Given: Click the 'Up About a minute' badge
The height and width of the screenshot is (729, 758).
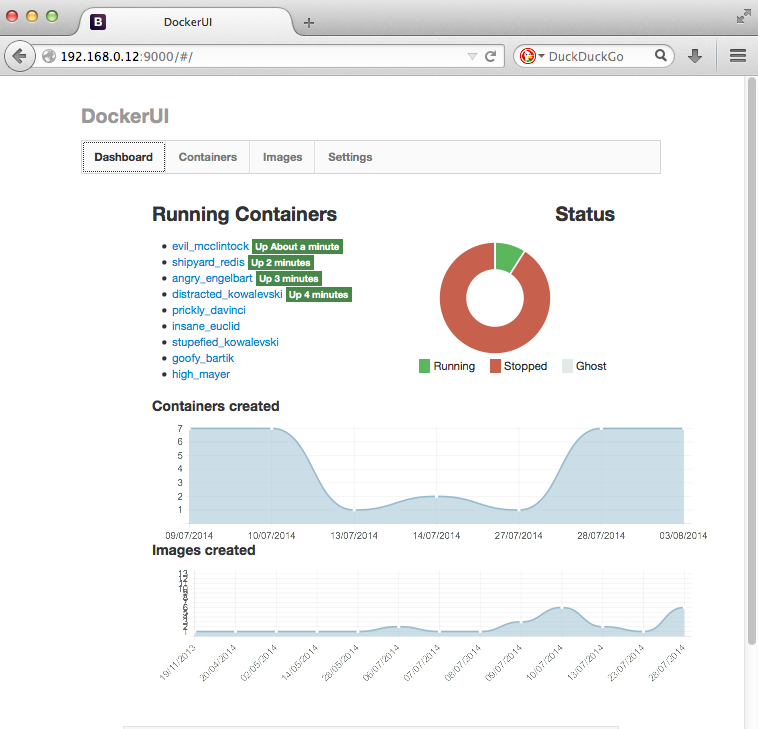Looking at the screenshot, I should coord(297,247).
